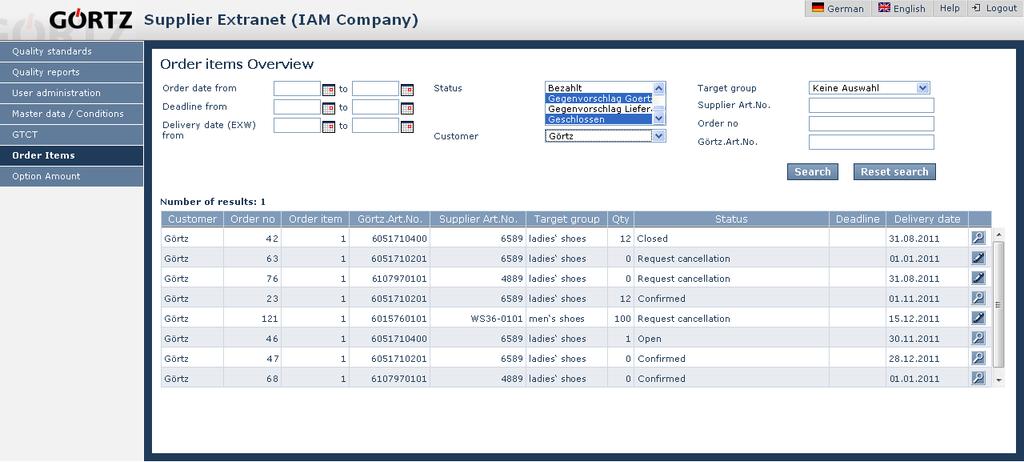Sort by Delivery date column header
The image size is (1024, 462).
(x=927, y=219)
